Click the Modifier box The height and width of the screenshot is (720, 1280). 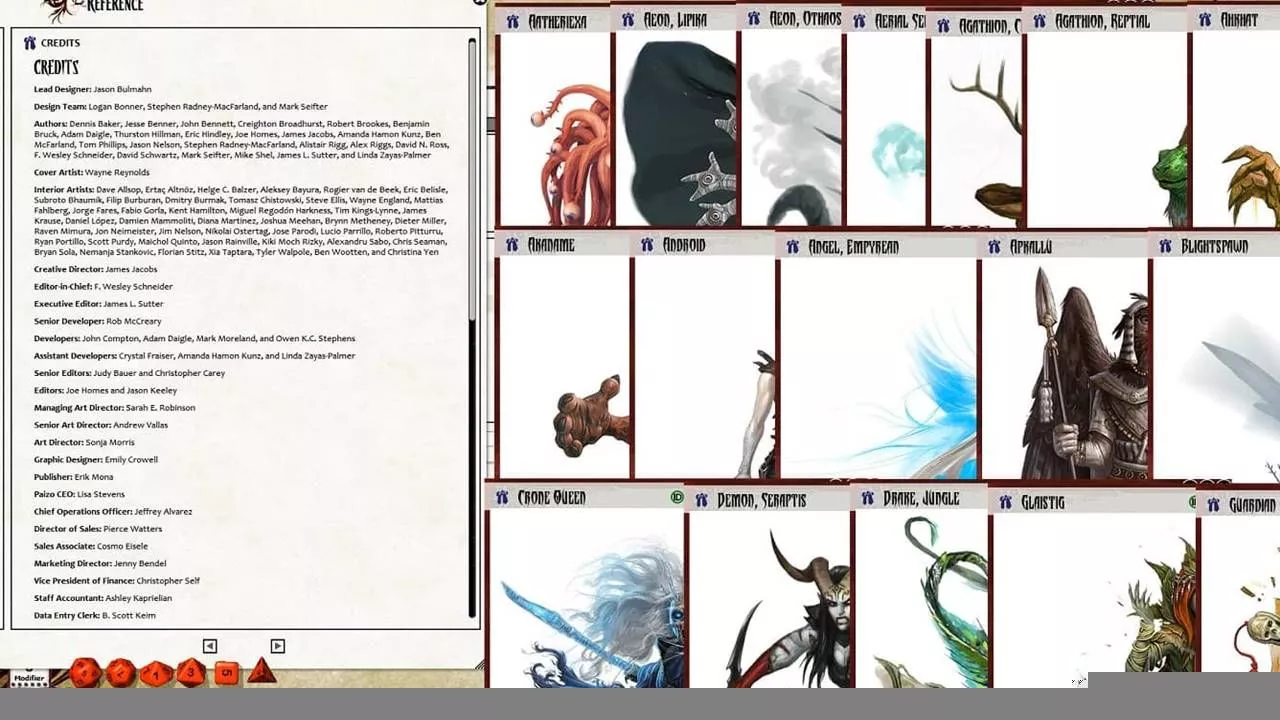[29, 677]
